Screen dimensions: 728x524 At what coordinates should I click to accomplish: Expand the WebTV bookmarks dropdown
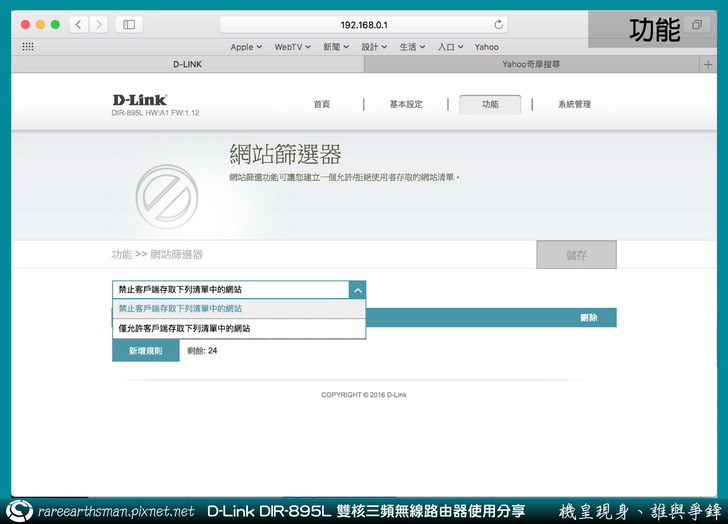click(293, 46)
